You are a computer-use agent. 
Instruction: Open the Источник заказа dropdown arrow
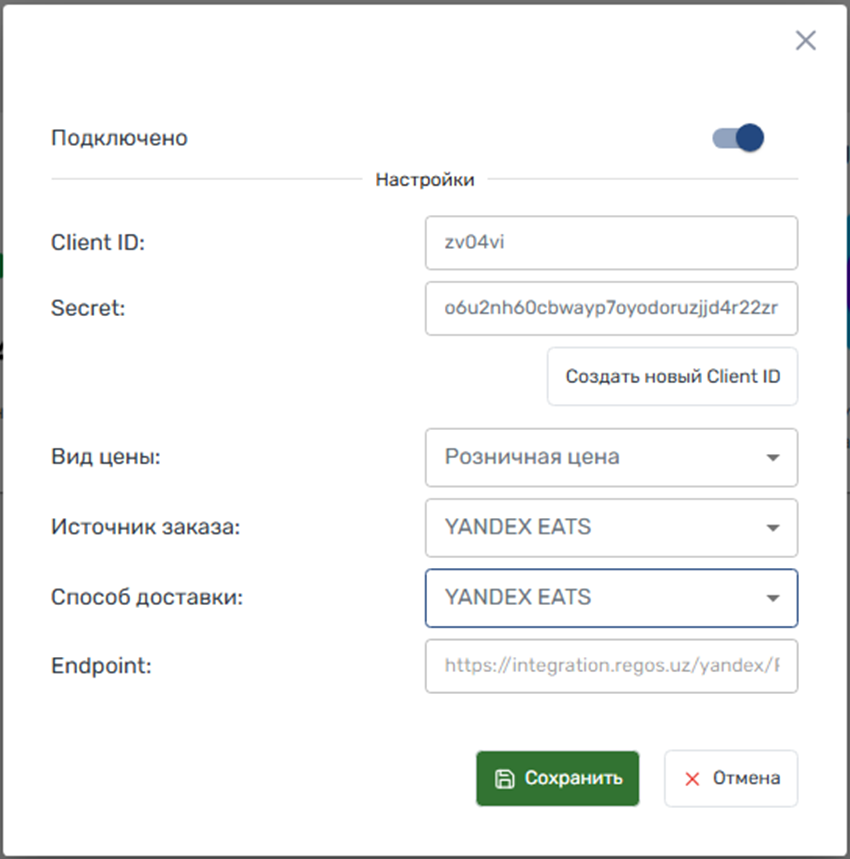coord(772,528)
